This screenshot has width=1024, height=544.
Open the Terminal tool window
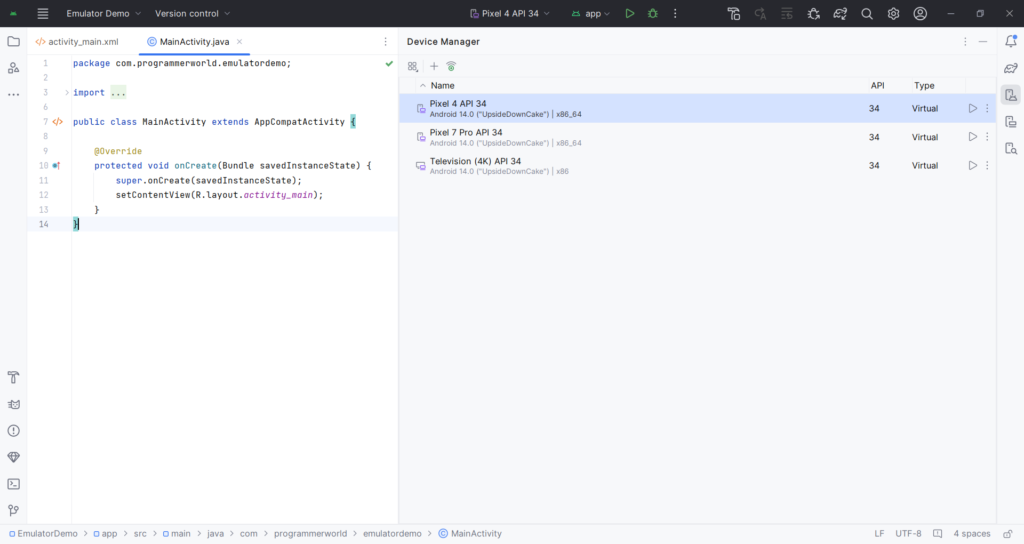[x=13, y=484]
